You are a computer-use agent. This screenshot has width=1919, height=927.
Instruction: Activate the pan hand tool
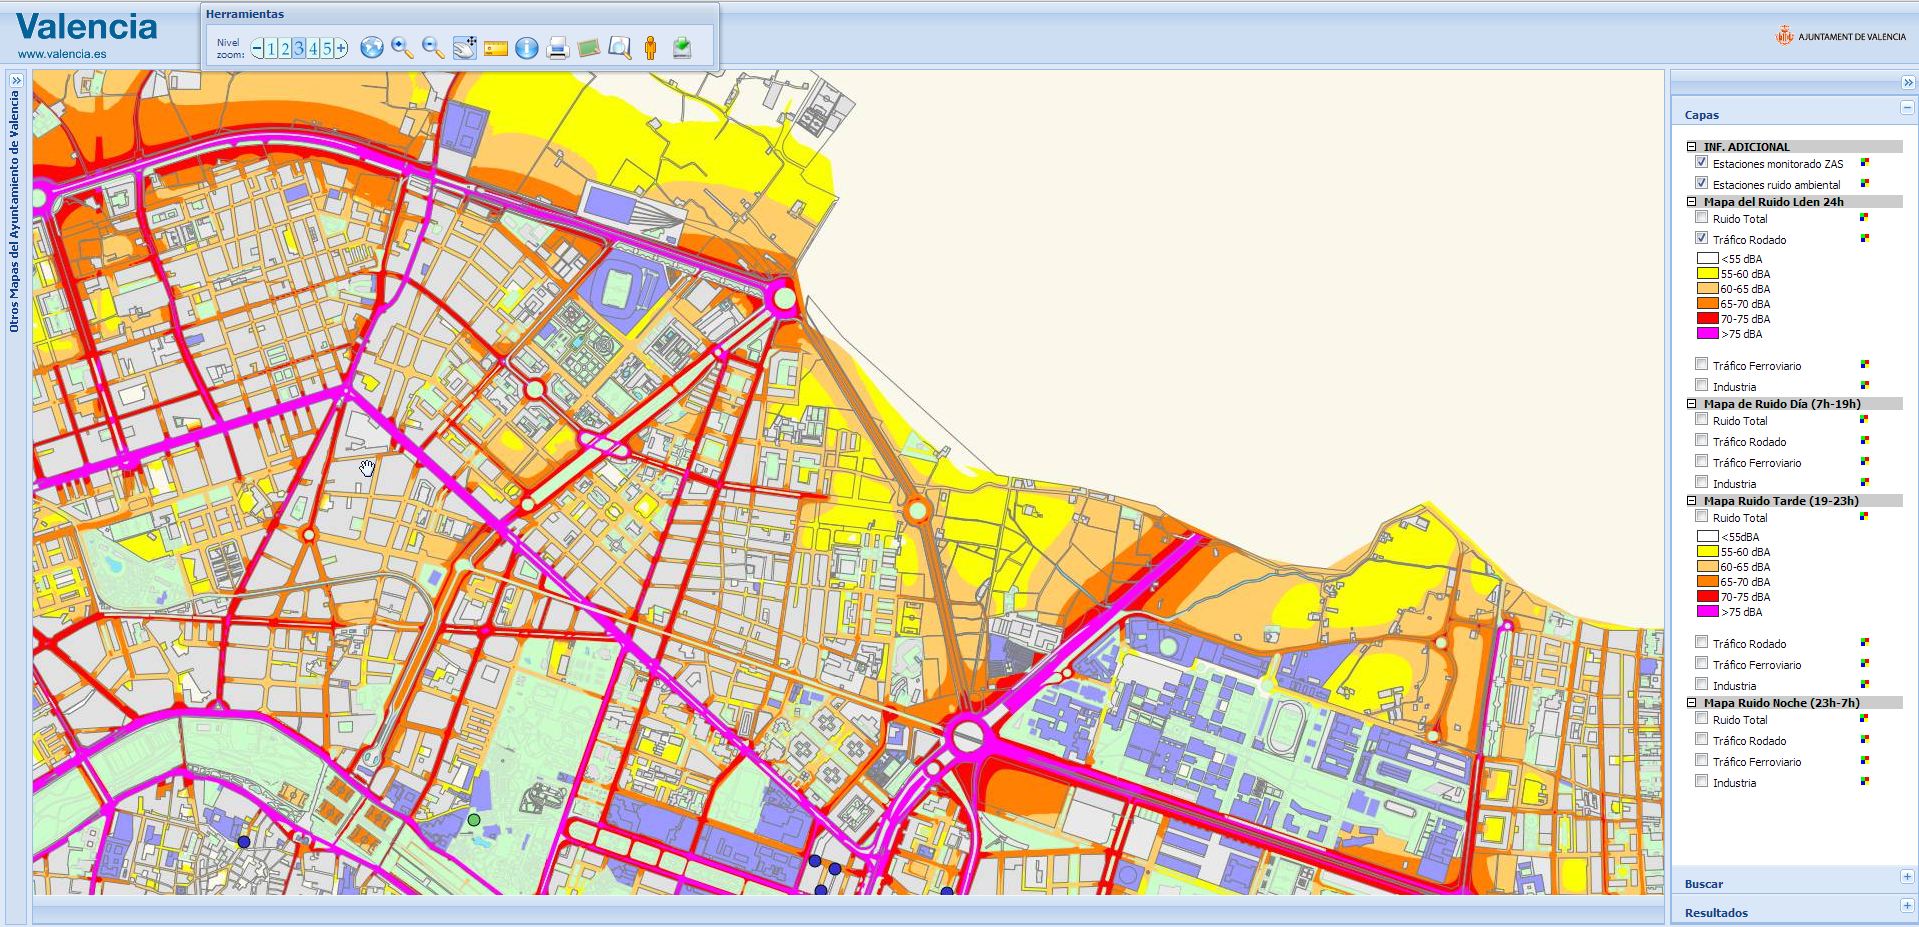464,48
